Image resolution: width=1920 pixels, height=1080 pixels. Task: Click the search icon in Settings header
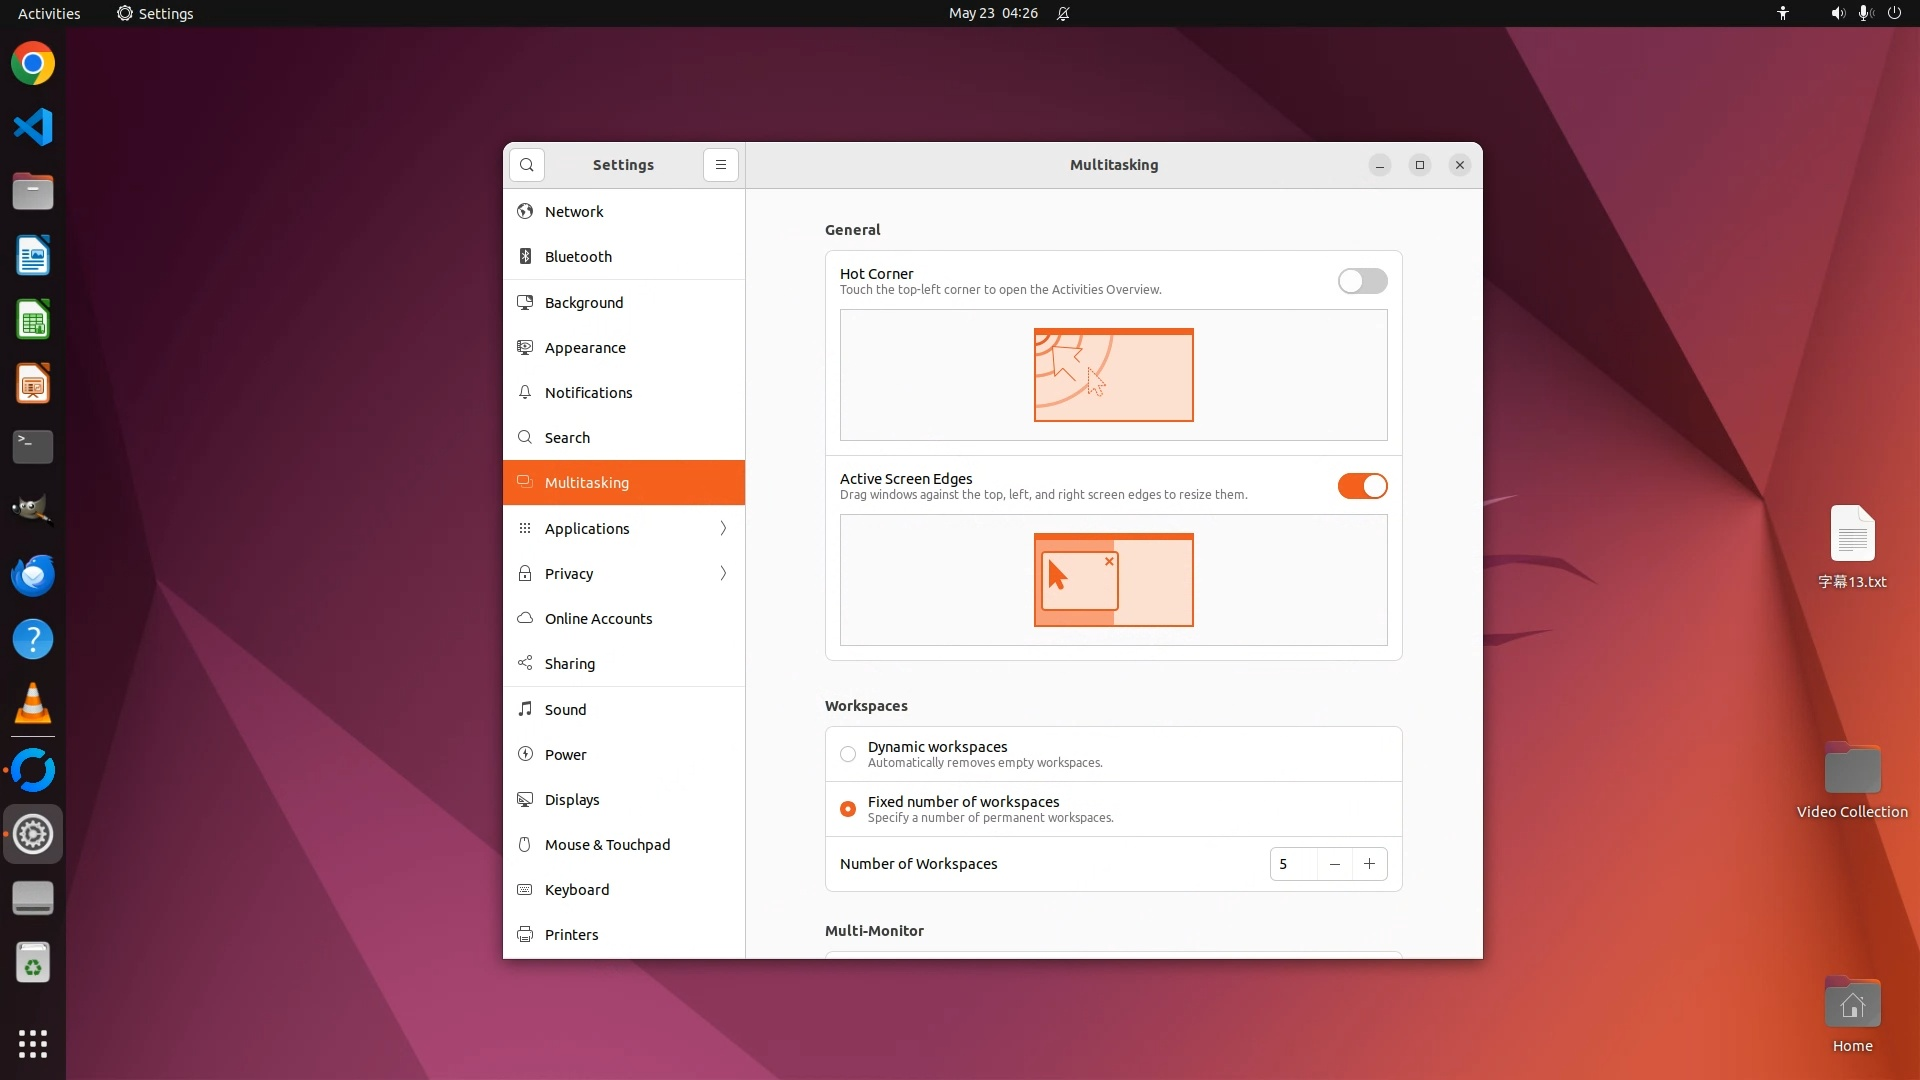(527, 165)
